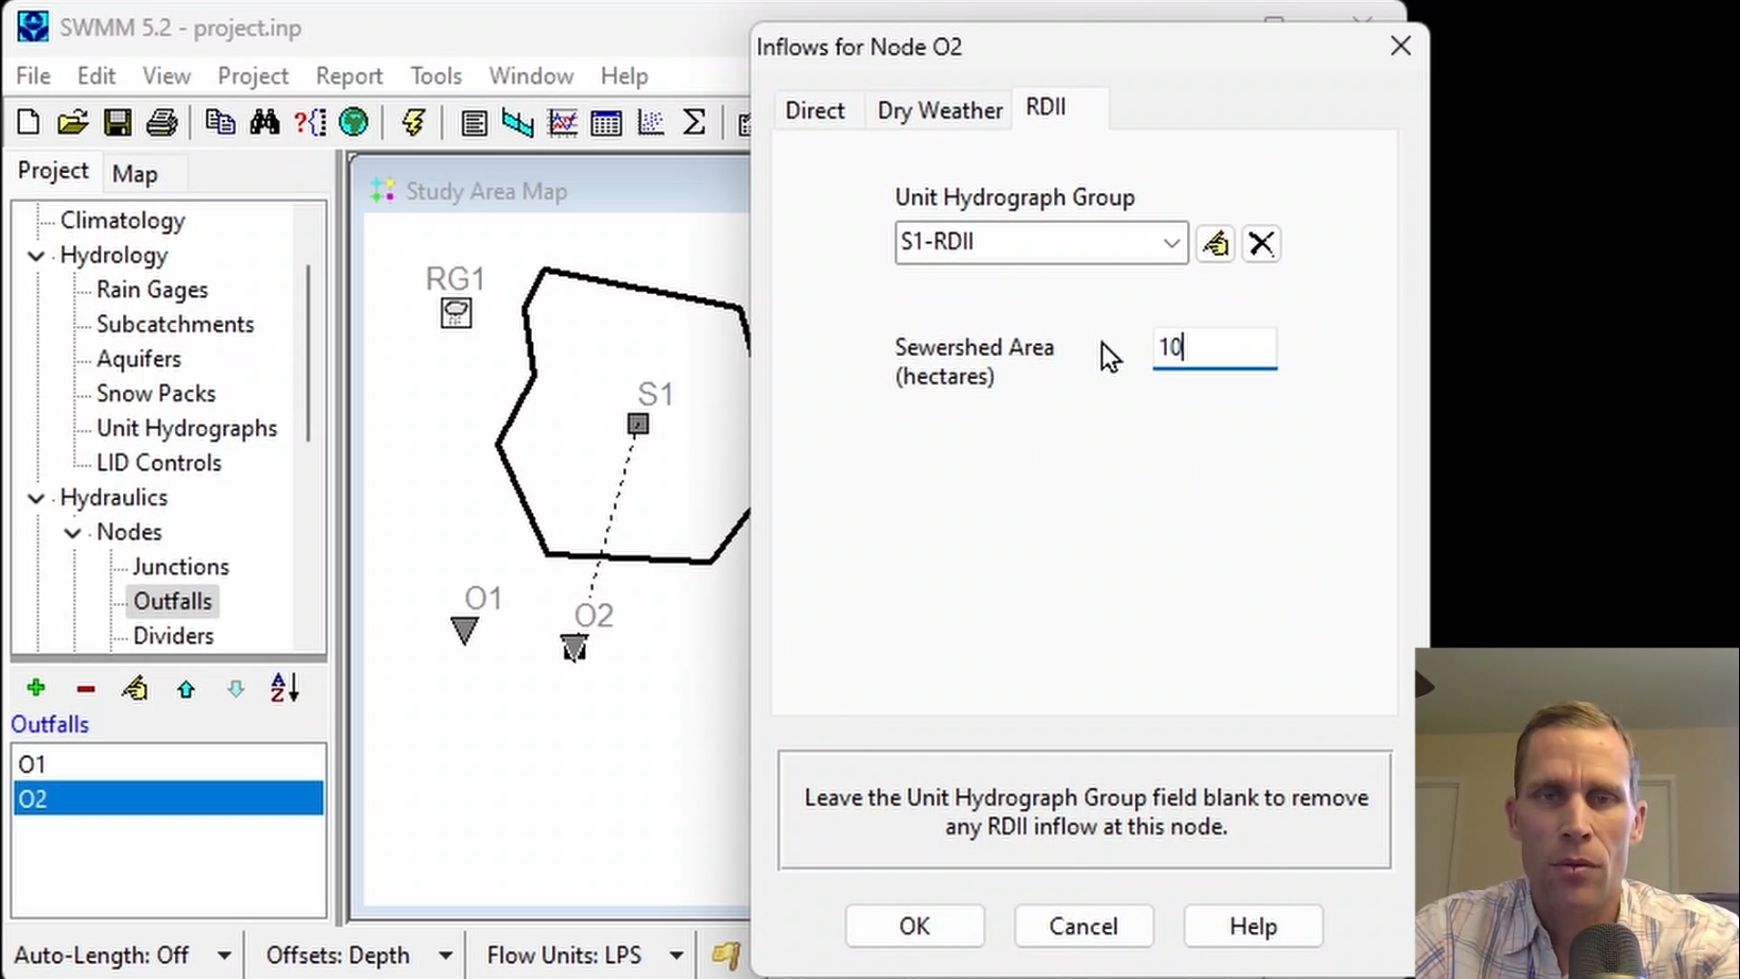Screen dimensions: 1740x979
Task: Open the Offsets Depth dropdown arrow
Action: click(445, 956)
